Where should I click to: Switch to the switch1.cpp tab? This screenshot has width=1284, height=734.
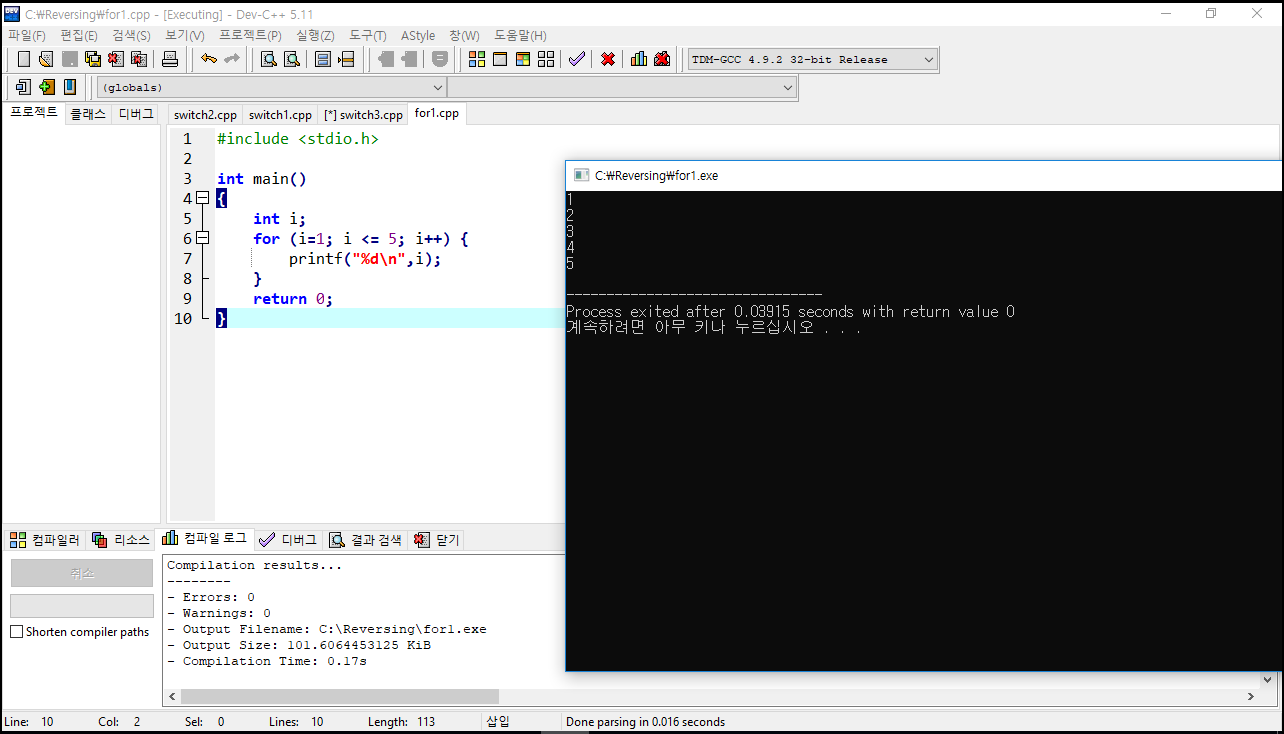point(281,114)
